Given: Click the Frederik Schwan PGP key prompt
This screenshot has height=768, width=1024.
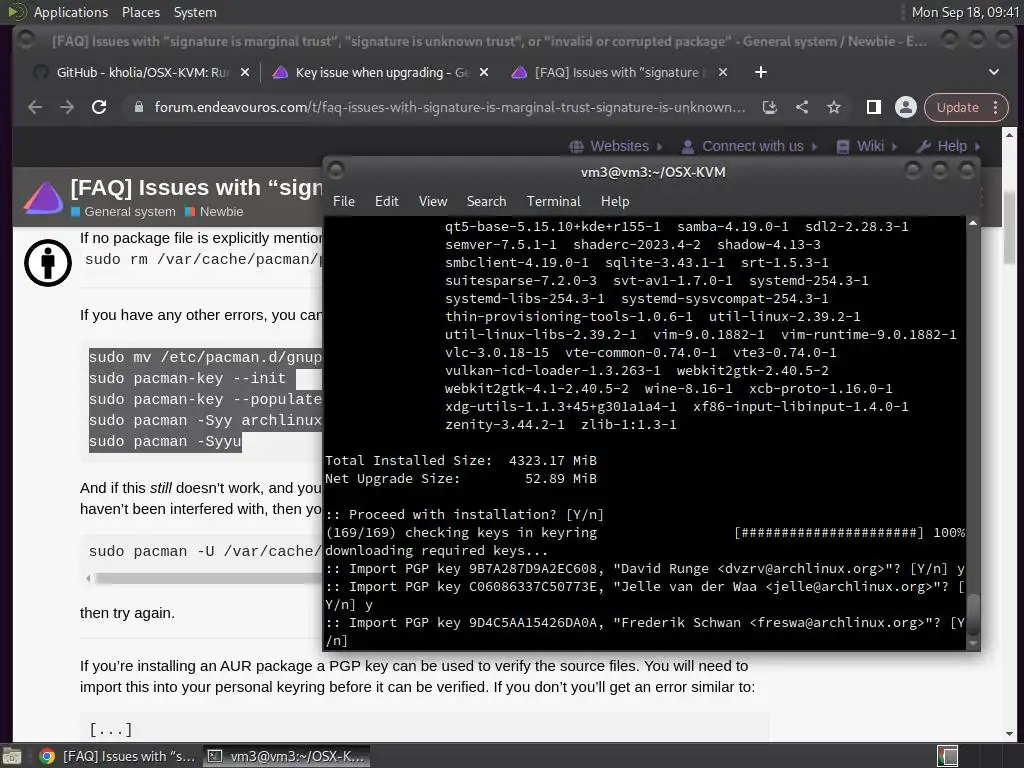Looking at the screenshot, I should coord(645,632).
